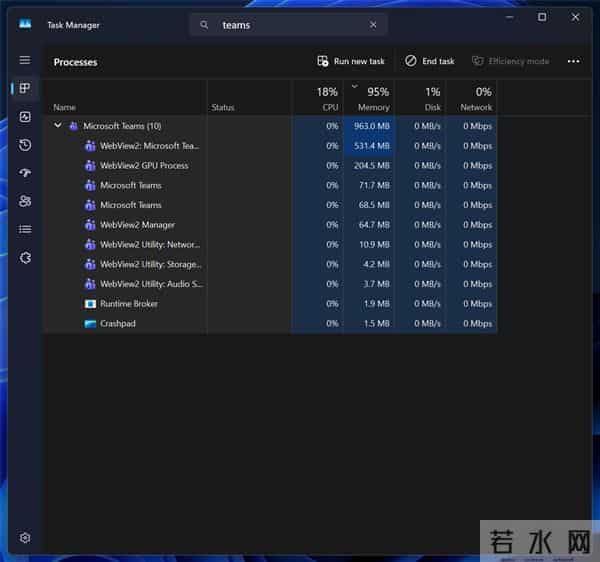Image resolution: width=600 pixels, height=562 pixels.
Task: Click the Runtime Broker process icon
Action: pyautogui.click(x=90, y=304)
